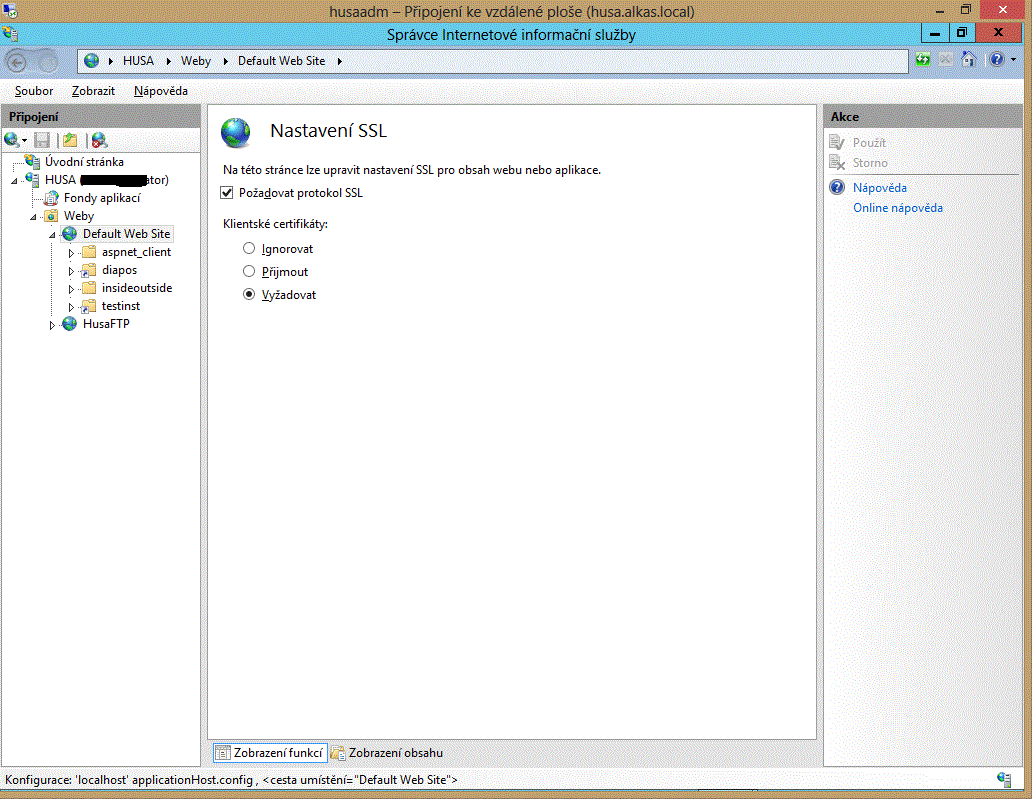The height and width of the screenshot is (799, 1032).
Task: Collapse the Weby tree node
Action: point(33,217)
